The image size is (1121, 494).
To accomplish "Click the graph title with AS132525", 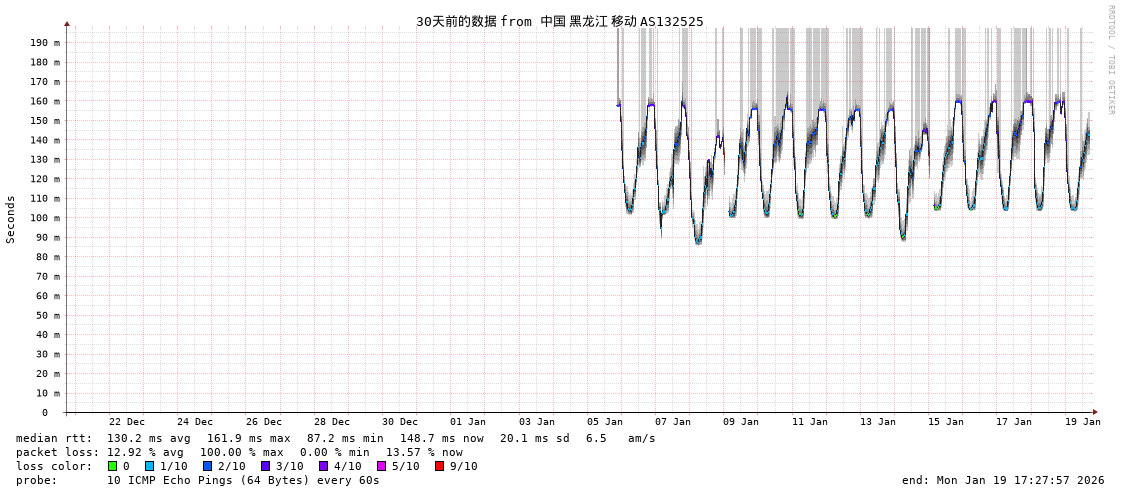I will click(x=559, y=21).
